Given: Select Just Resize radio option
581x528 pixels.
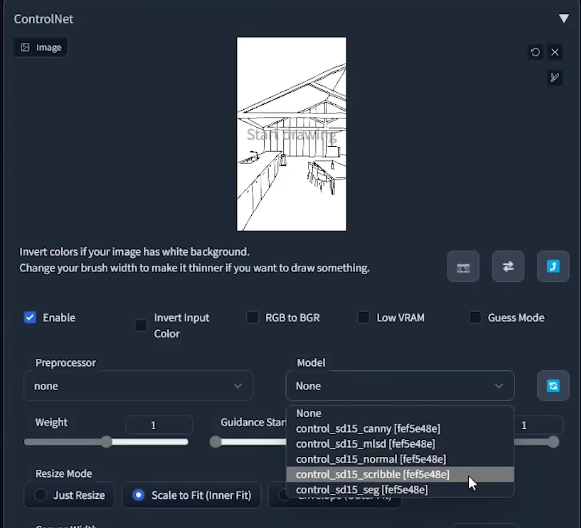Looking at the screenshot, I should (x=69, y=495).
